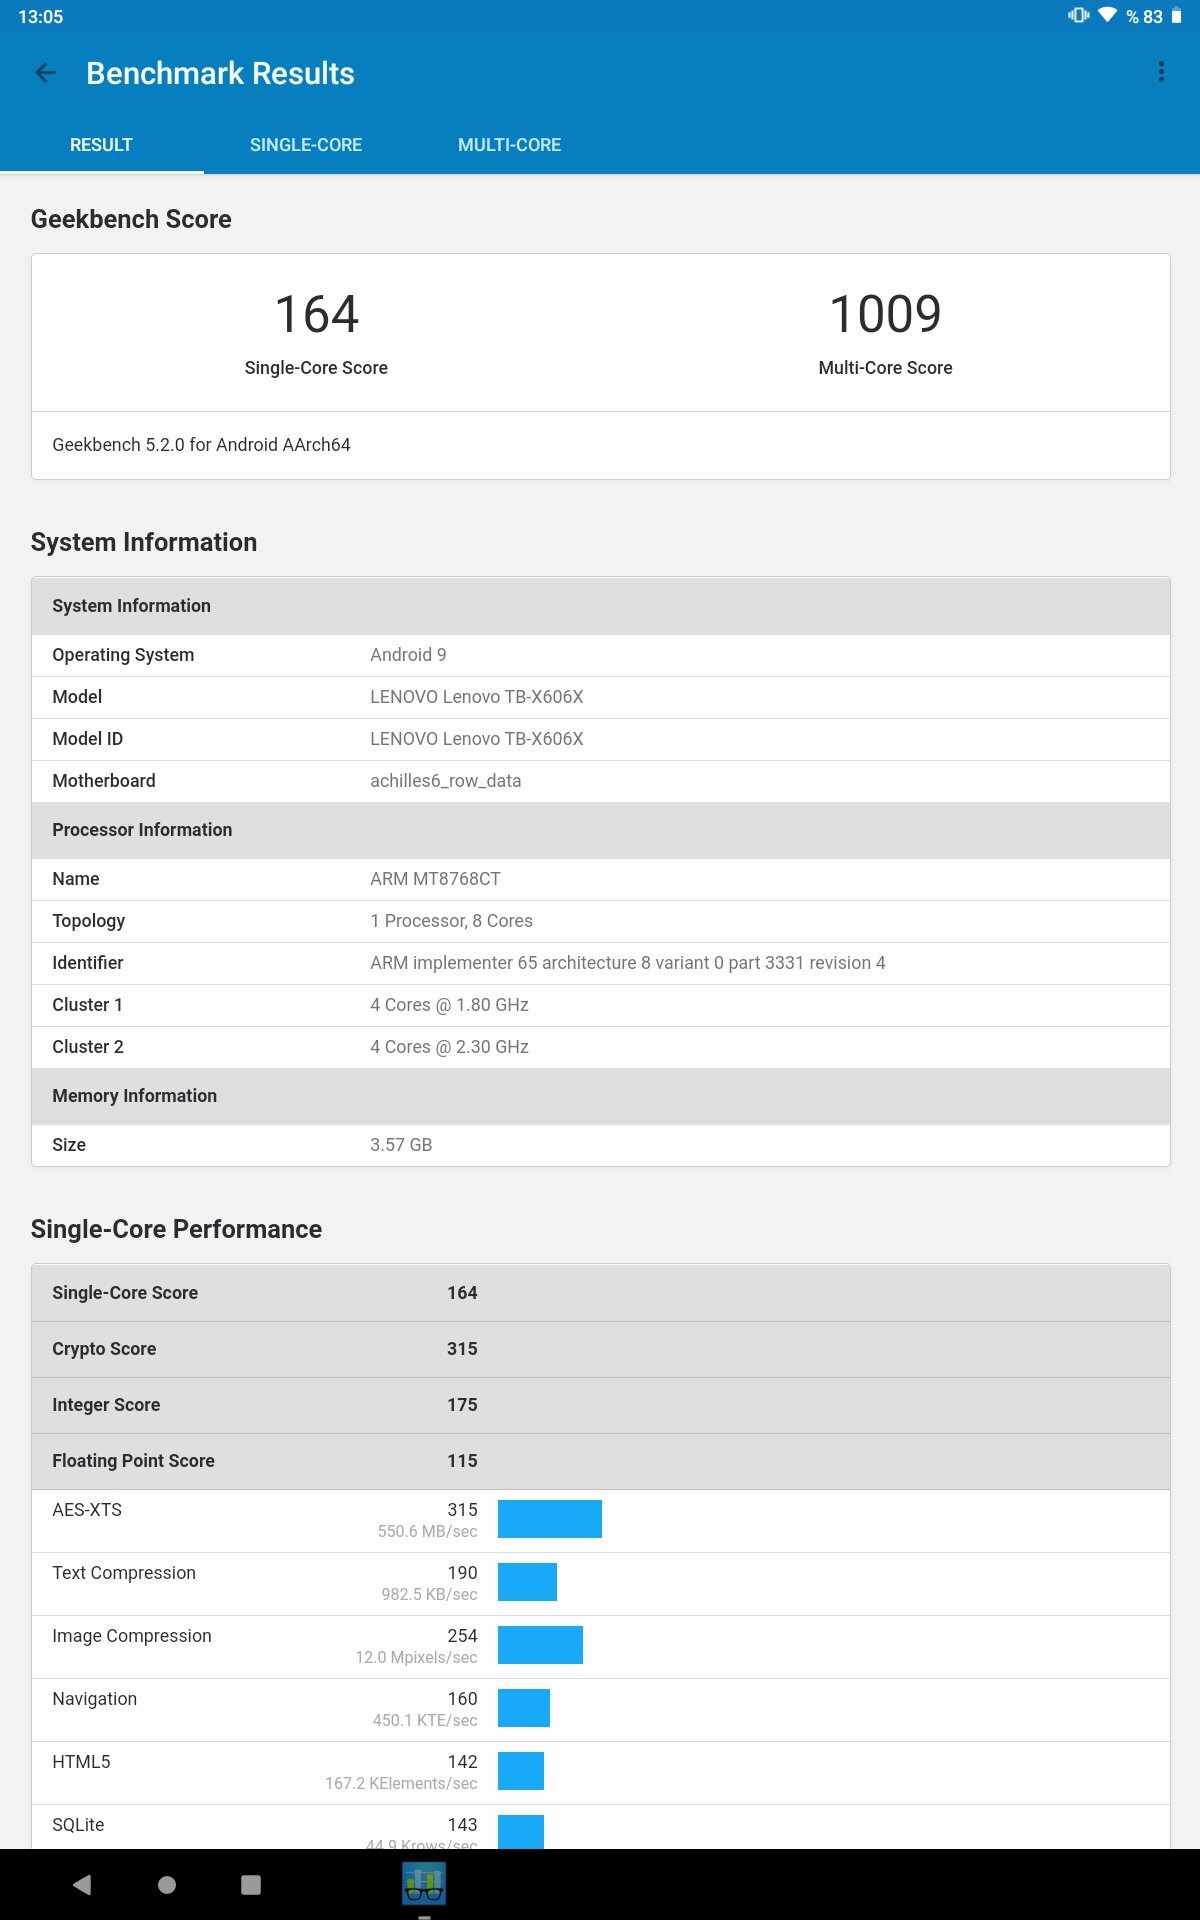Select the Model row value LENOVO Lenovo TB-X606X

coord(477,697)
